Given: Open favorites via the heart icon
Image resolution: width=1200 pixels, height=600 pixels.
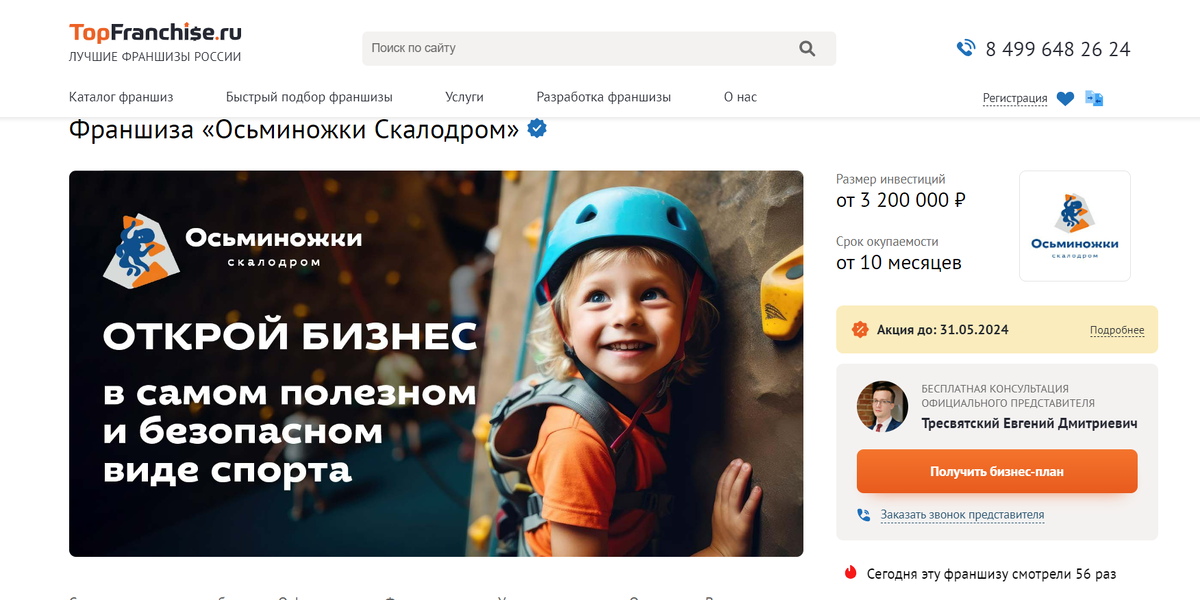Looking at the screenshot, I should pyautogui.click(x=1065, y=98).
